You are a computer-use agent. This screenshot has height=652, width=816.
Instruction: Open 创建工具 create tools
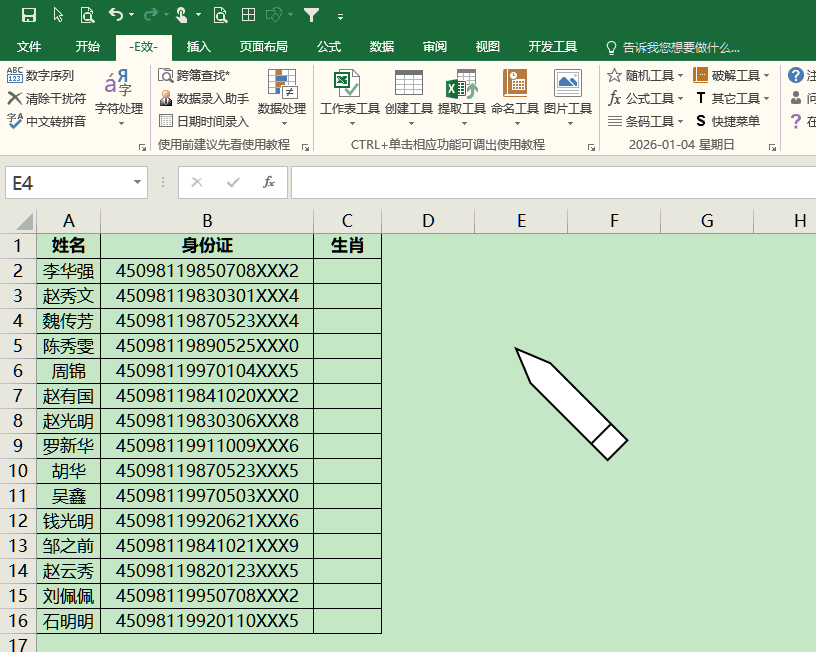pyautogui.click(x=408, y=94)
